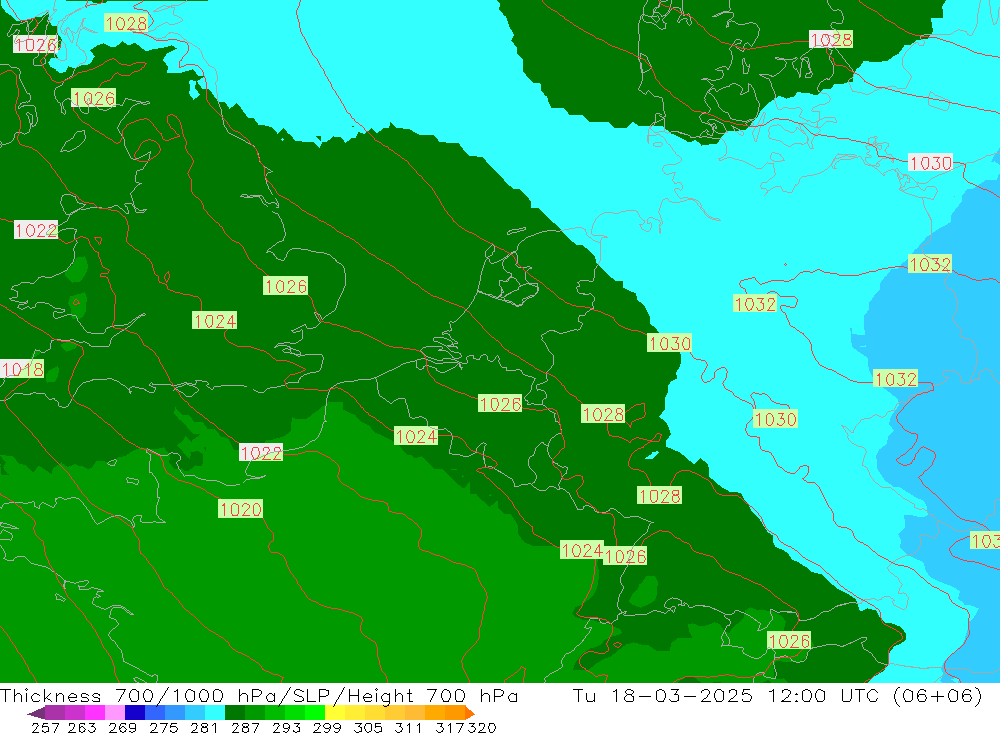Click the date 'Tu 18-03-2025 12:00 UTC (06+06)'
This screenshot has height=733, width=1000.
tap(777, 695)
